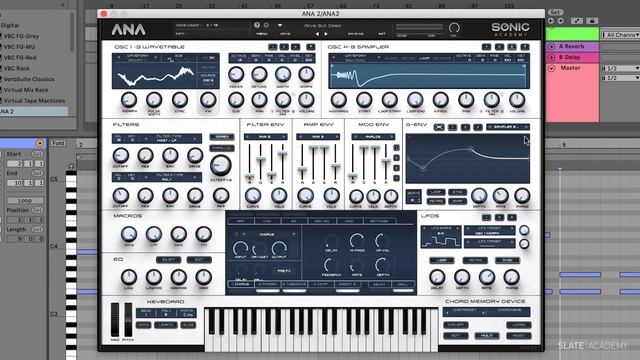Select oscillator 1 button in OSC 1-3 Wavetable
This screenshot has width=640, height=360.
coord(273,47)
